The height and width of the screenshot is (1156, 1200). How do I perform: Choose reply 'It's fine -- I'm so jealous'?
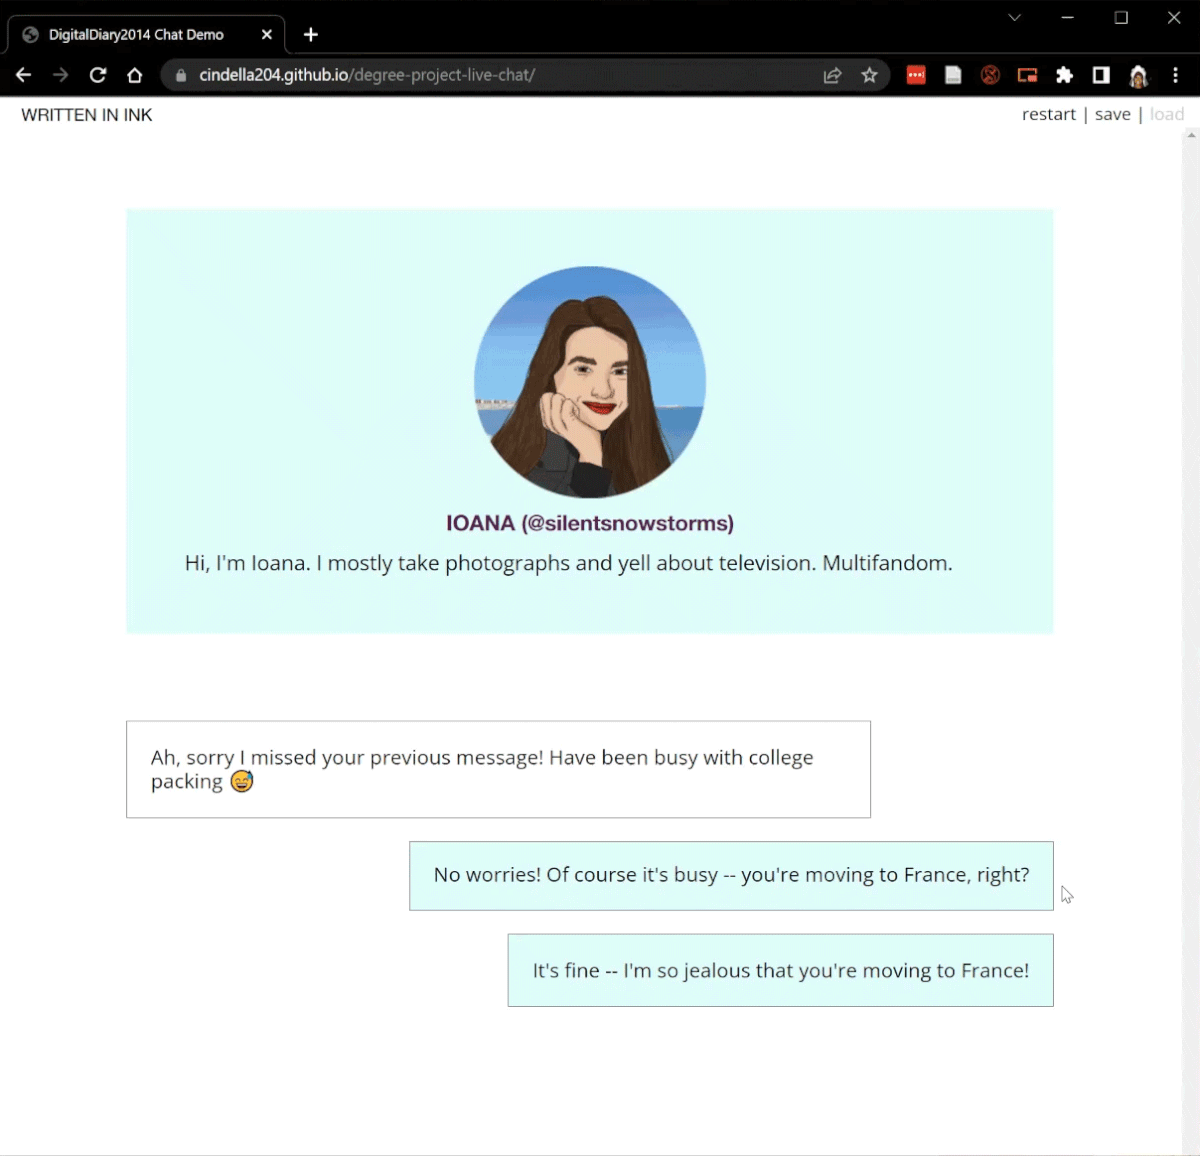click(x=781, y=970)
